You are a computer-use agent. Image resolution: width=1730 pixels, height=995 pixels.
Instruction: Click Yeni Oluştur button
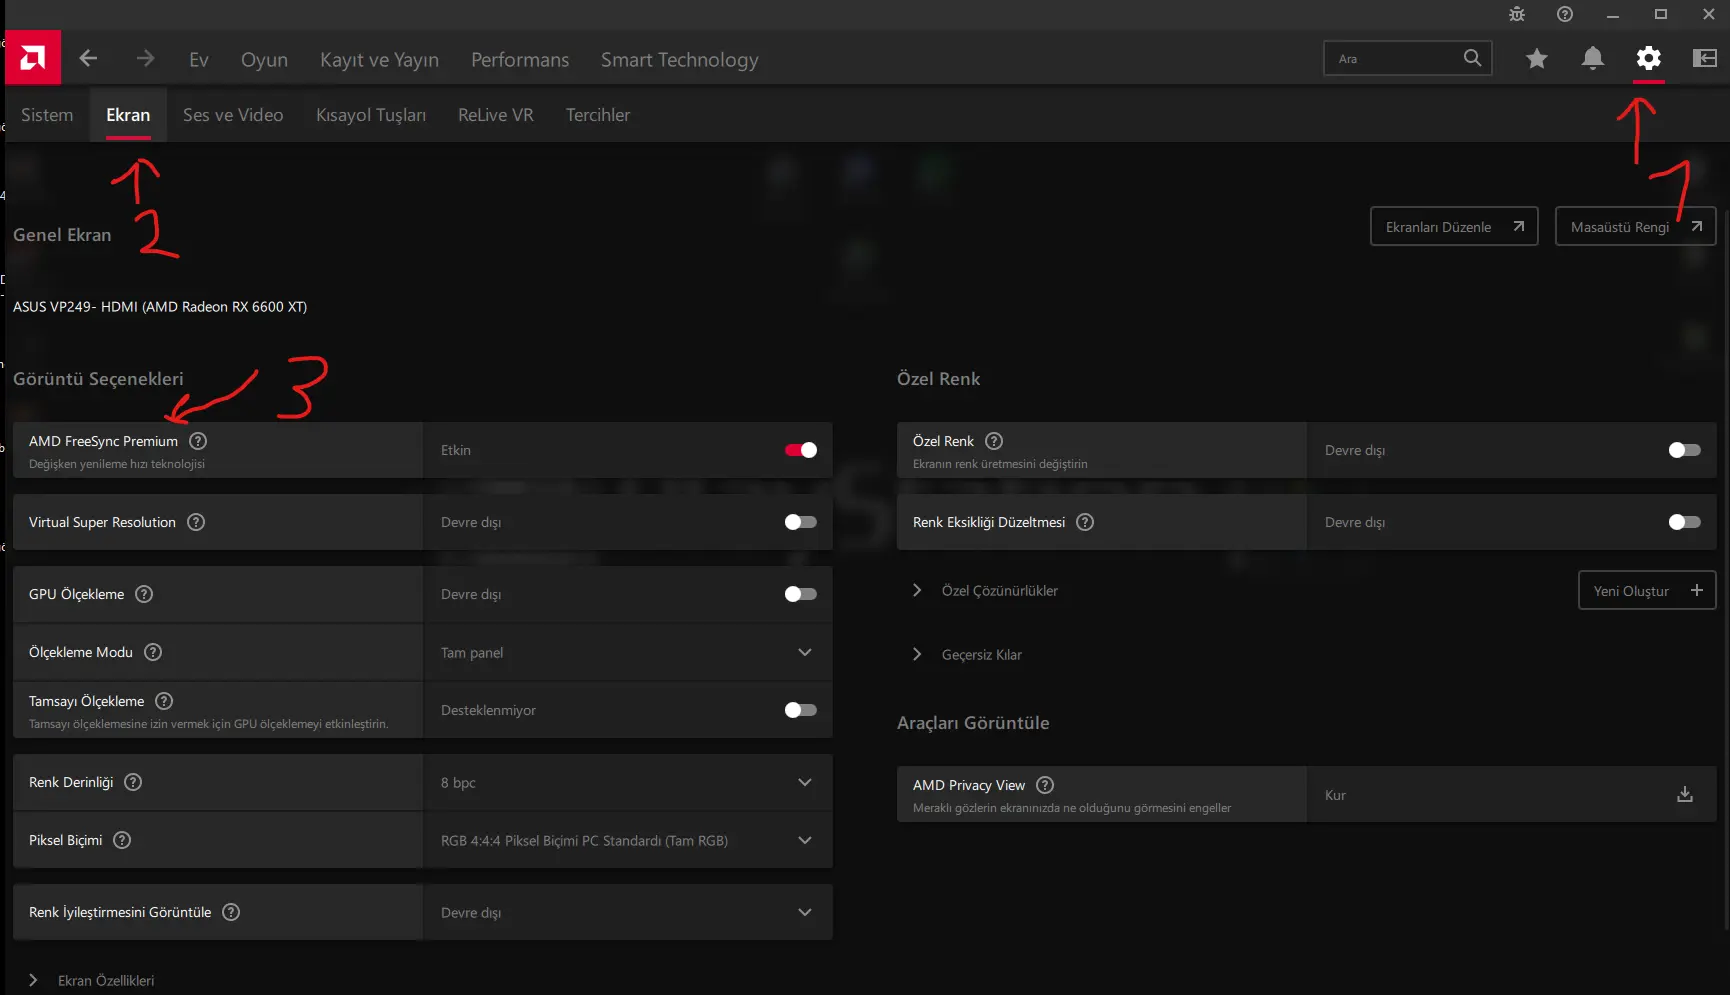[x=1647, y=591]
